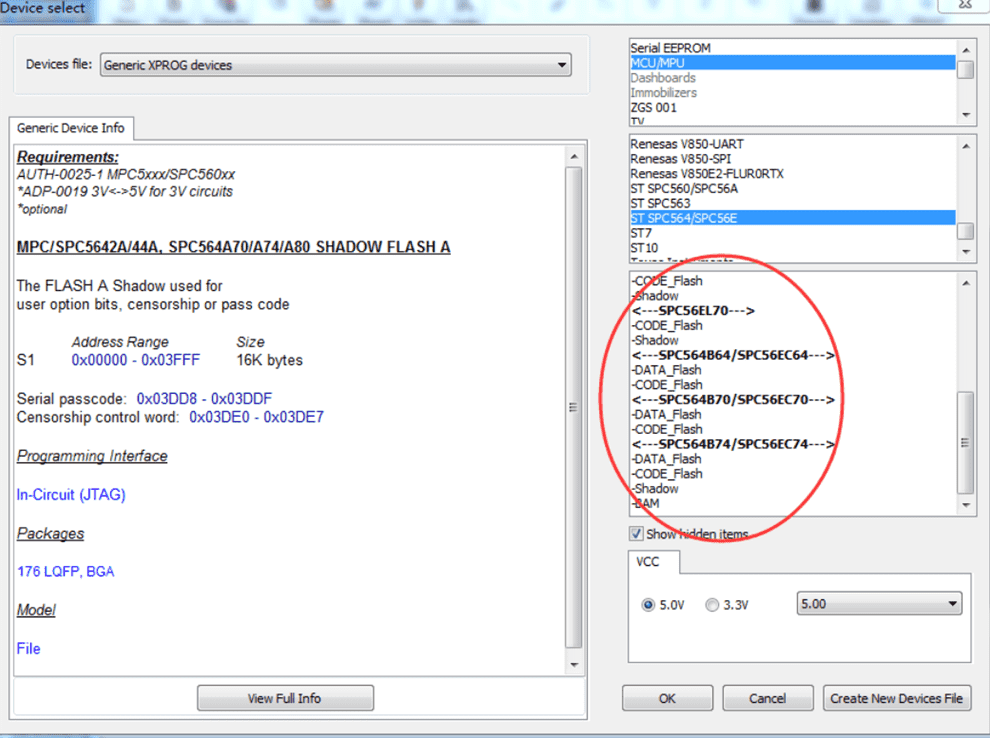
Task: Select DATA_Flash under SPC564B64/SPC56EC64
Action: click(792, 370)
